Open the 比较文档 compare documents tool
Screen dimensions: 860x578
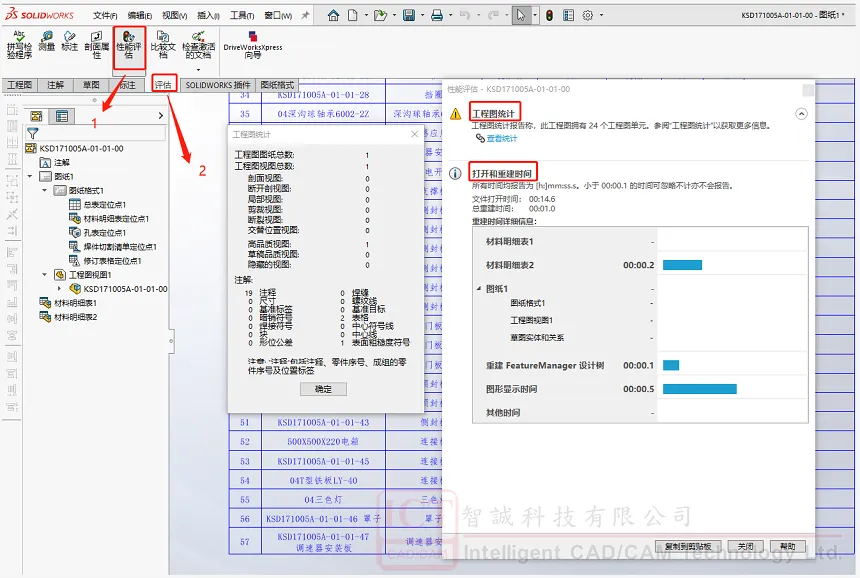click(x=163, y=44)
